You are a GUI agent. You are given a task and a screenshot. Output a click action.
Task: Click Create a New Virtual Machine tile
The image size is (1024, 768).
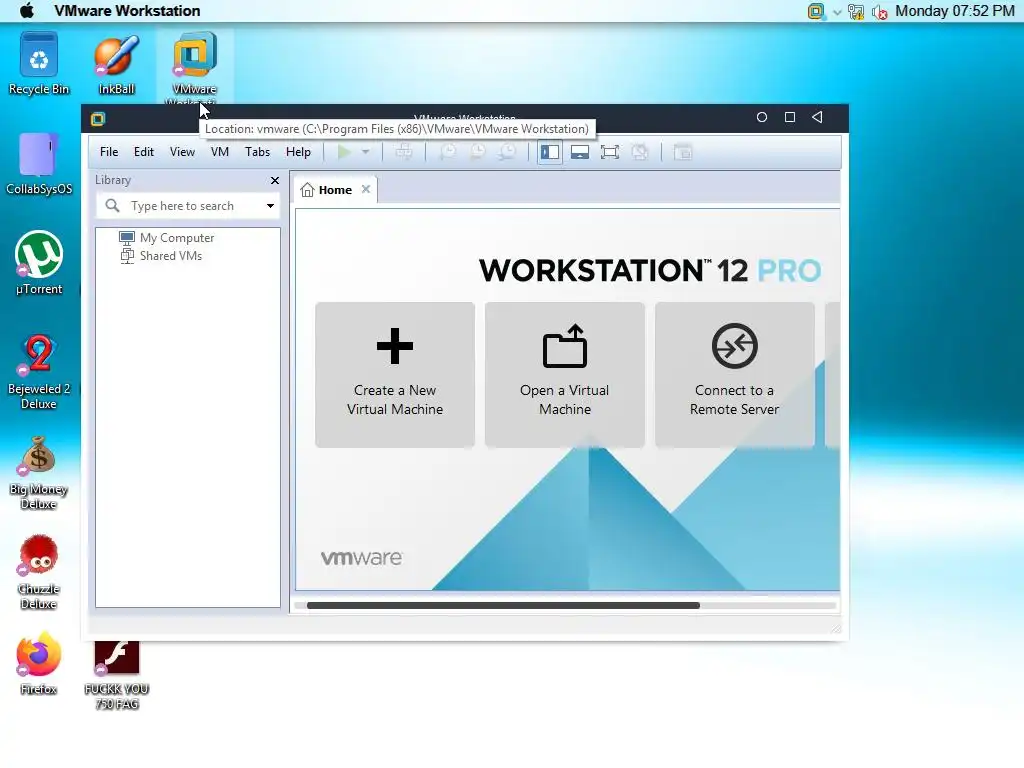click(x=395, y=375)
